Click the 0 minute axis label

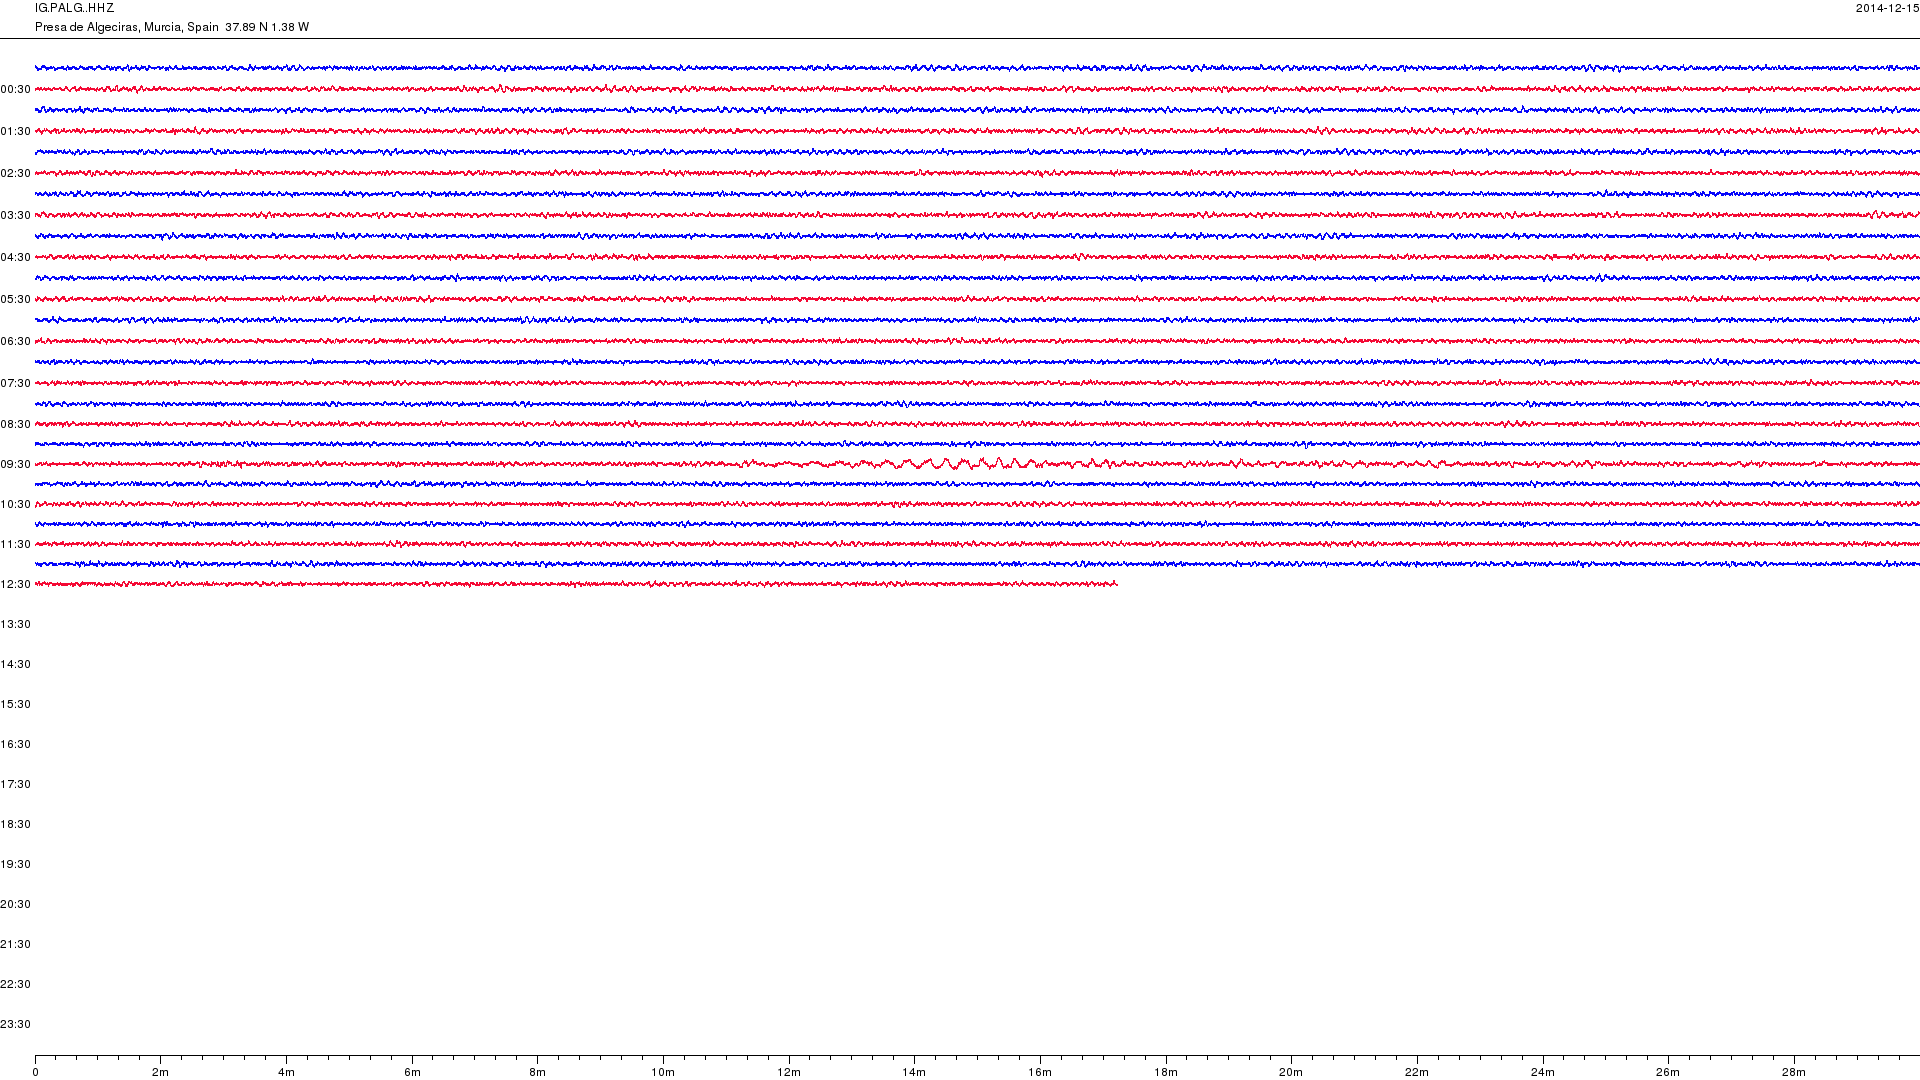point(35,1072)
